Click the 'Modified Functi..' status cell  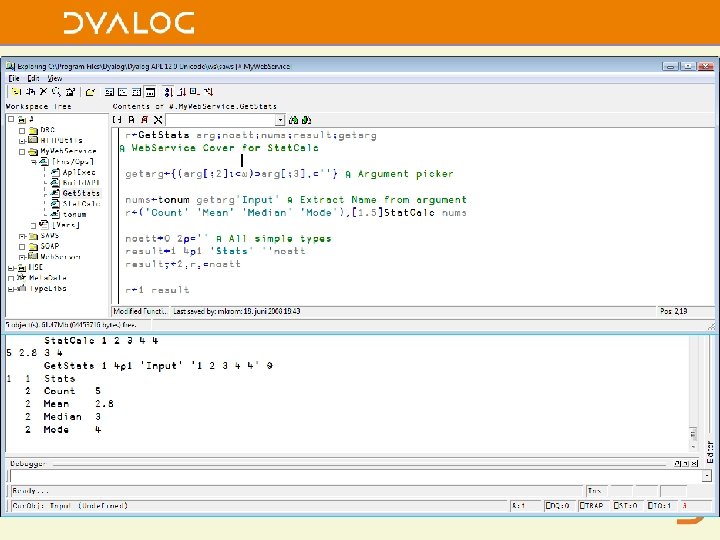click(x=140, y=311)
